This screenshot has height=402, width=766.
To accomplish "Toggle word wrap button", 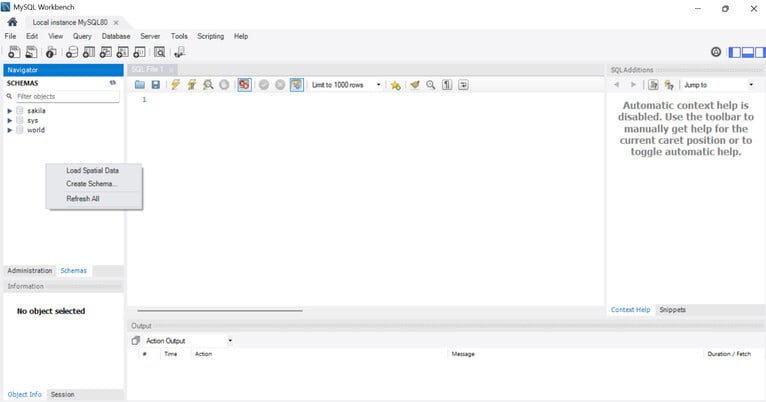I will [463, 85].
